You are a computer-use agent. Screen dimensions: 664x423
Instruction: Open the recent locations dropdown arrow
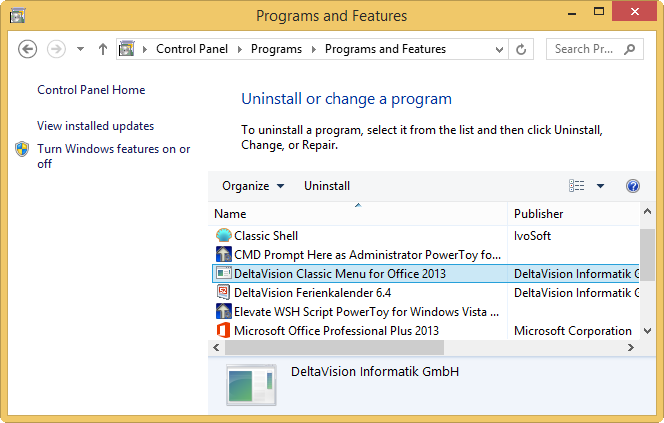tap(80, 49)
